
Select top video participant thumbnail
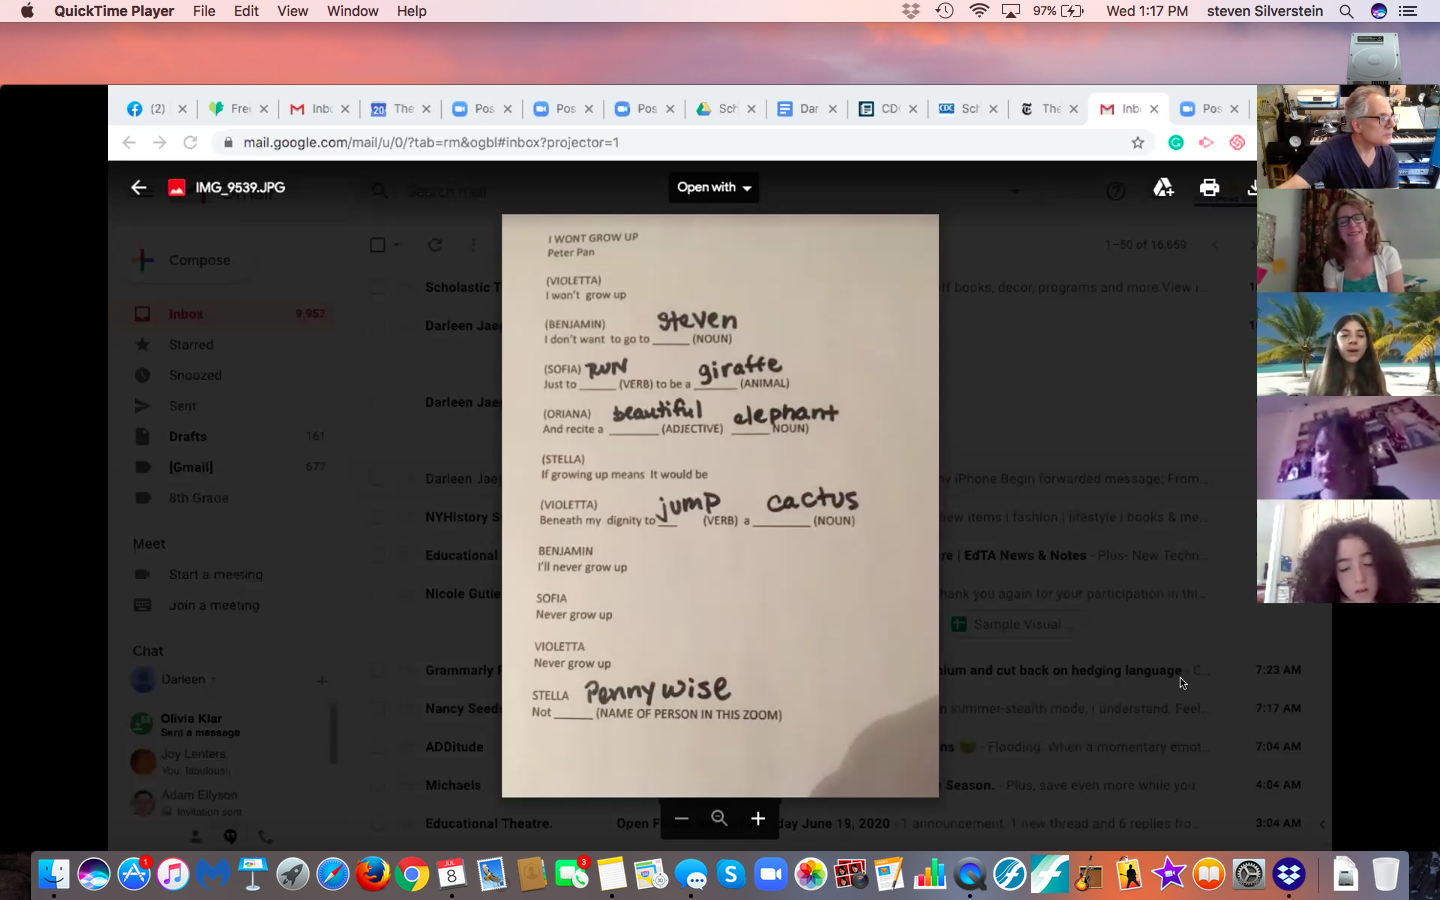[1347, 137]
